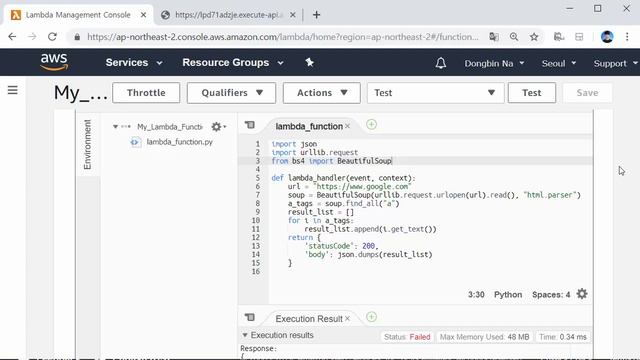Click the google.com URL string in code

point(362,187)
